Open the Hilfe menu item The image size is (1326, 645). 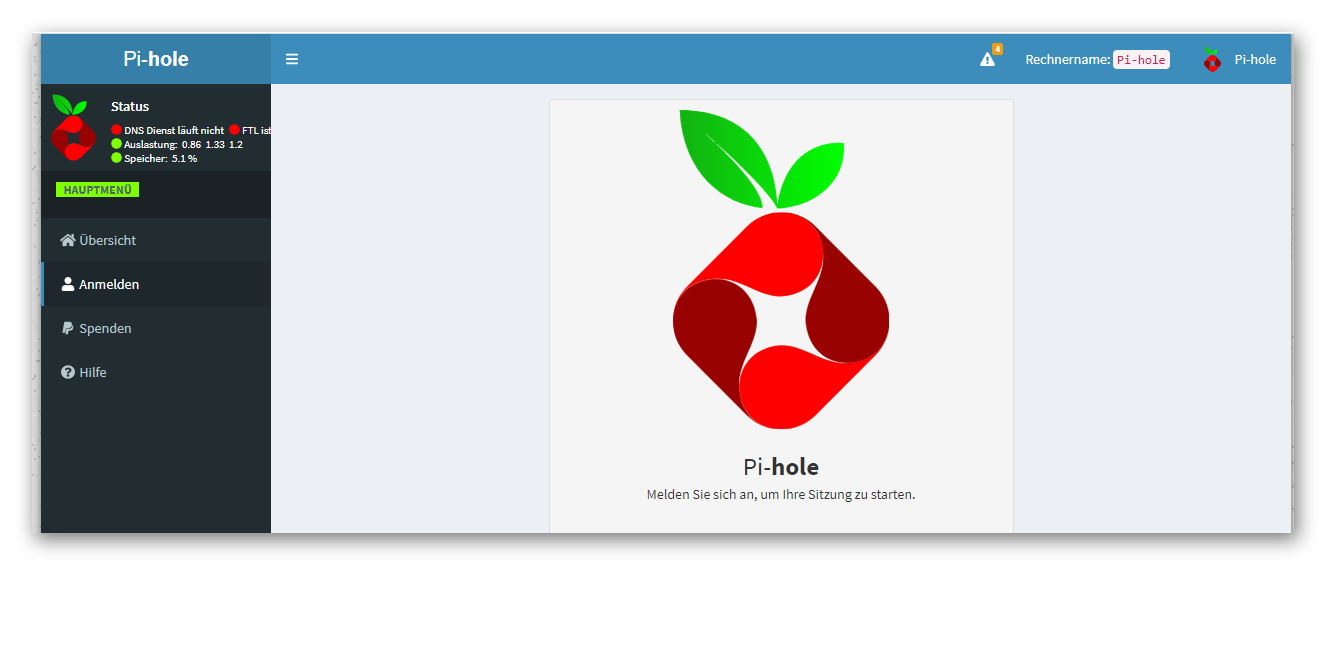(156, 372)
